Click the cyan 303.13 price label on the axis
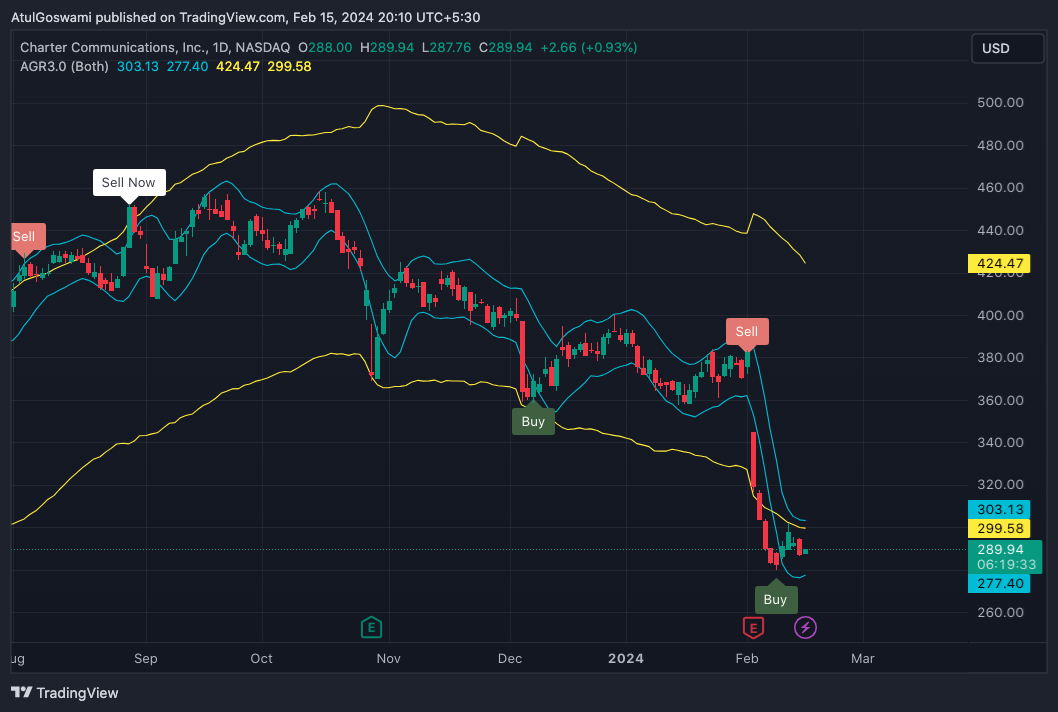The image size is (1058, 712). click(999, 510)
